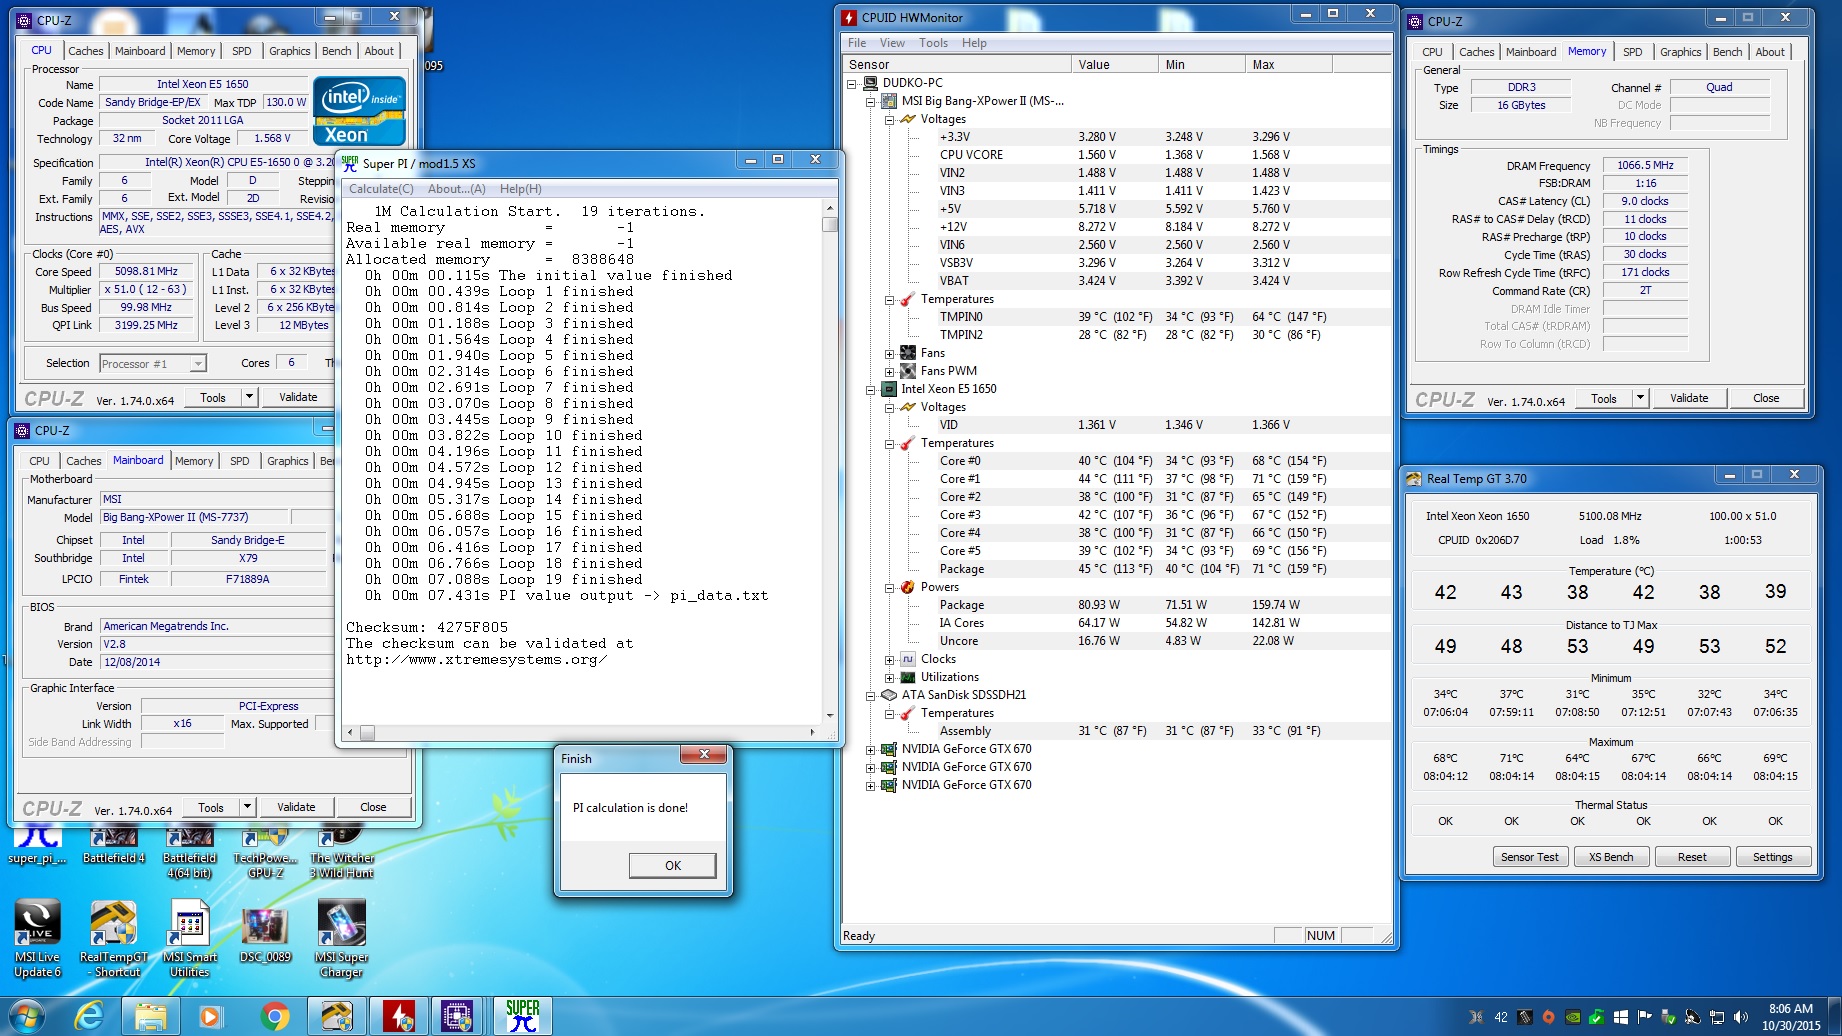Expand the Utilizations node
The height and width of the screenshot is (1036, 1842).
click(x=889, y=677)
